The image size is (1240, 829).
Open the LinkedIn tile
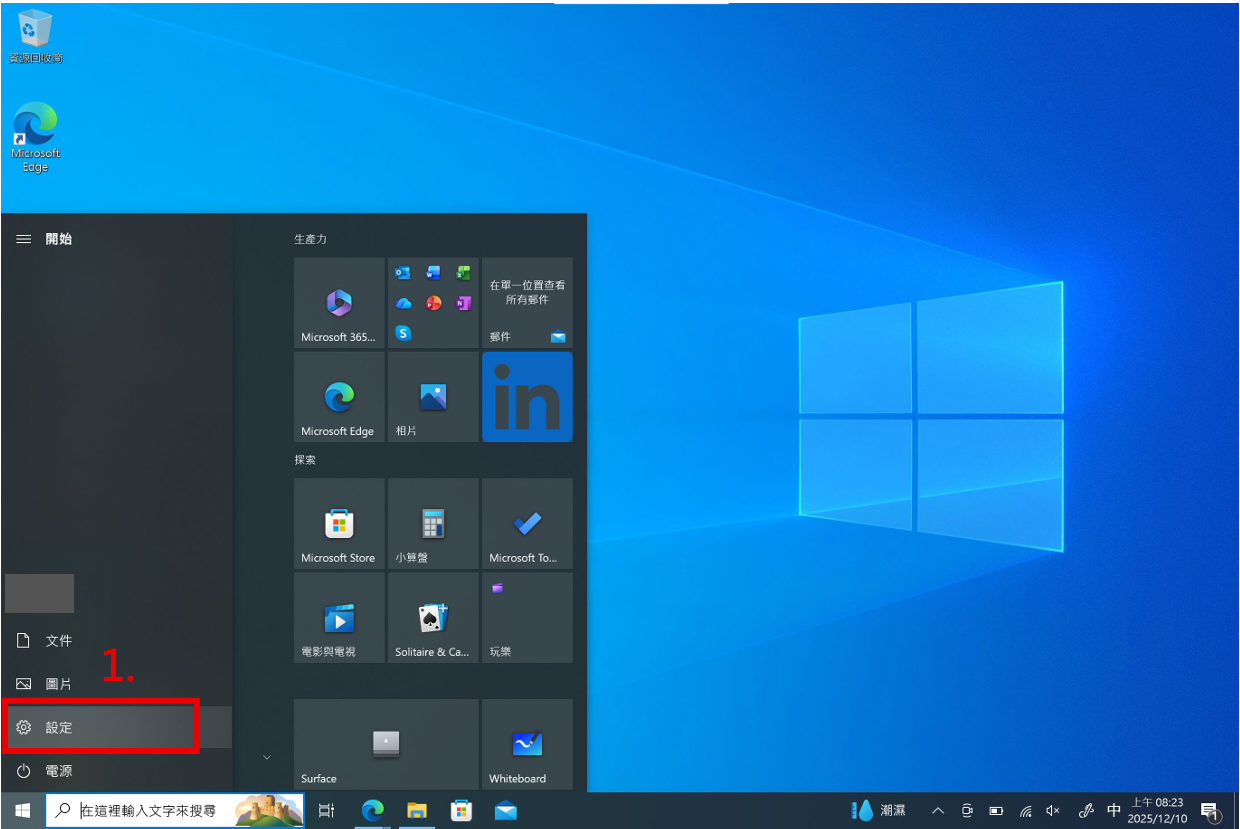pos(527,397)
